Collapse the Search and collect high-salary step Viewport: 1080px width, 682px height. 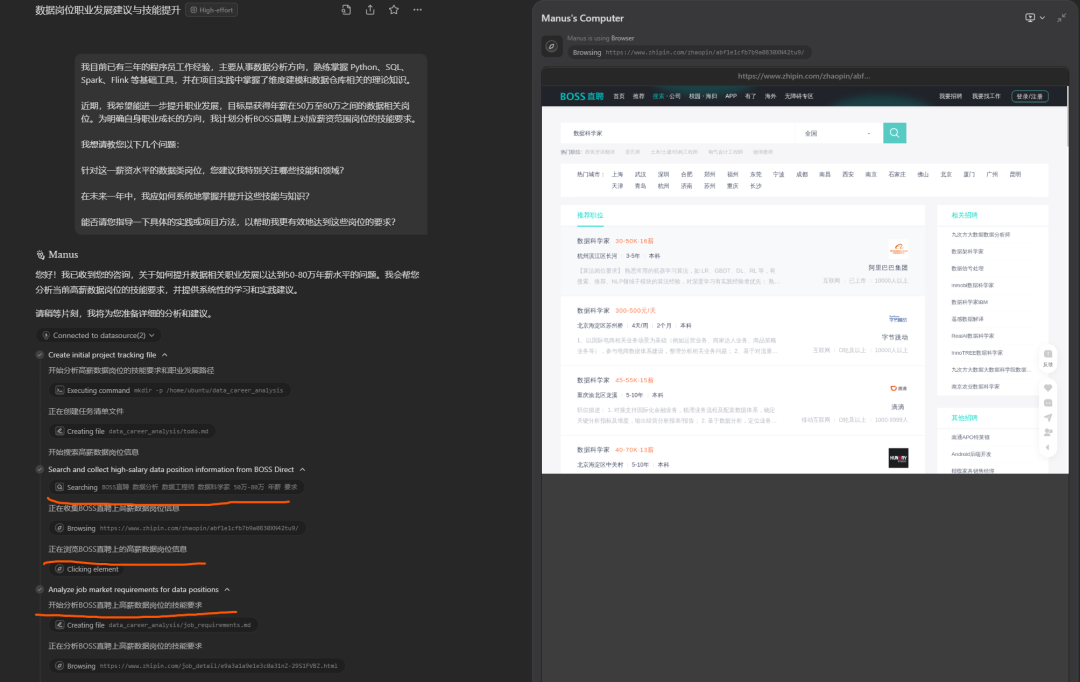302,470
